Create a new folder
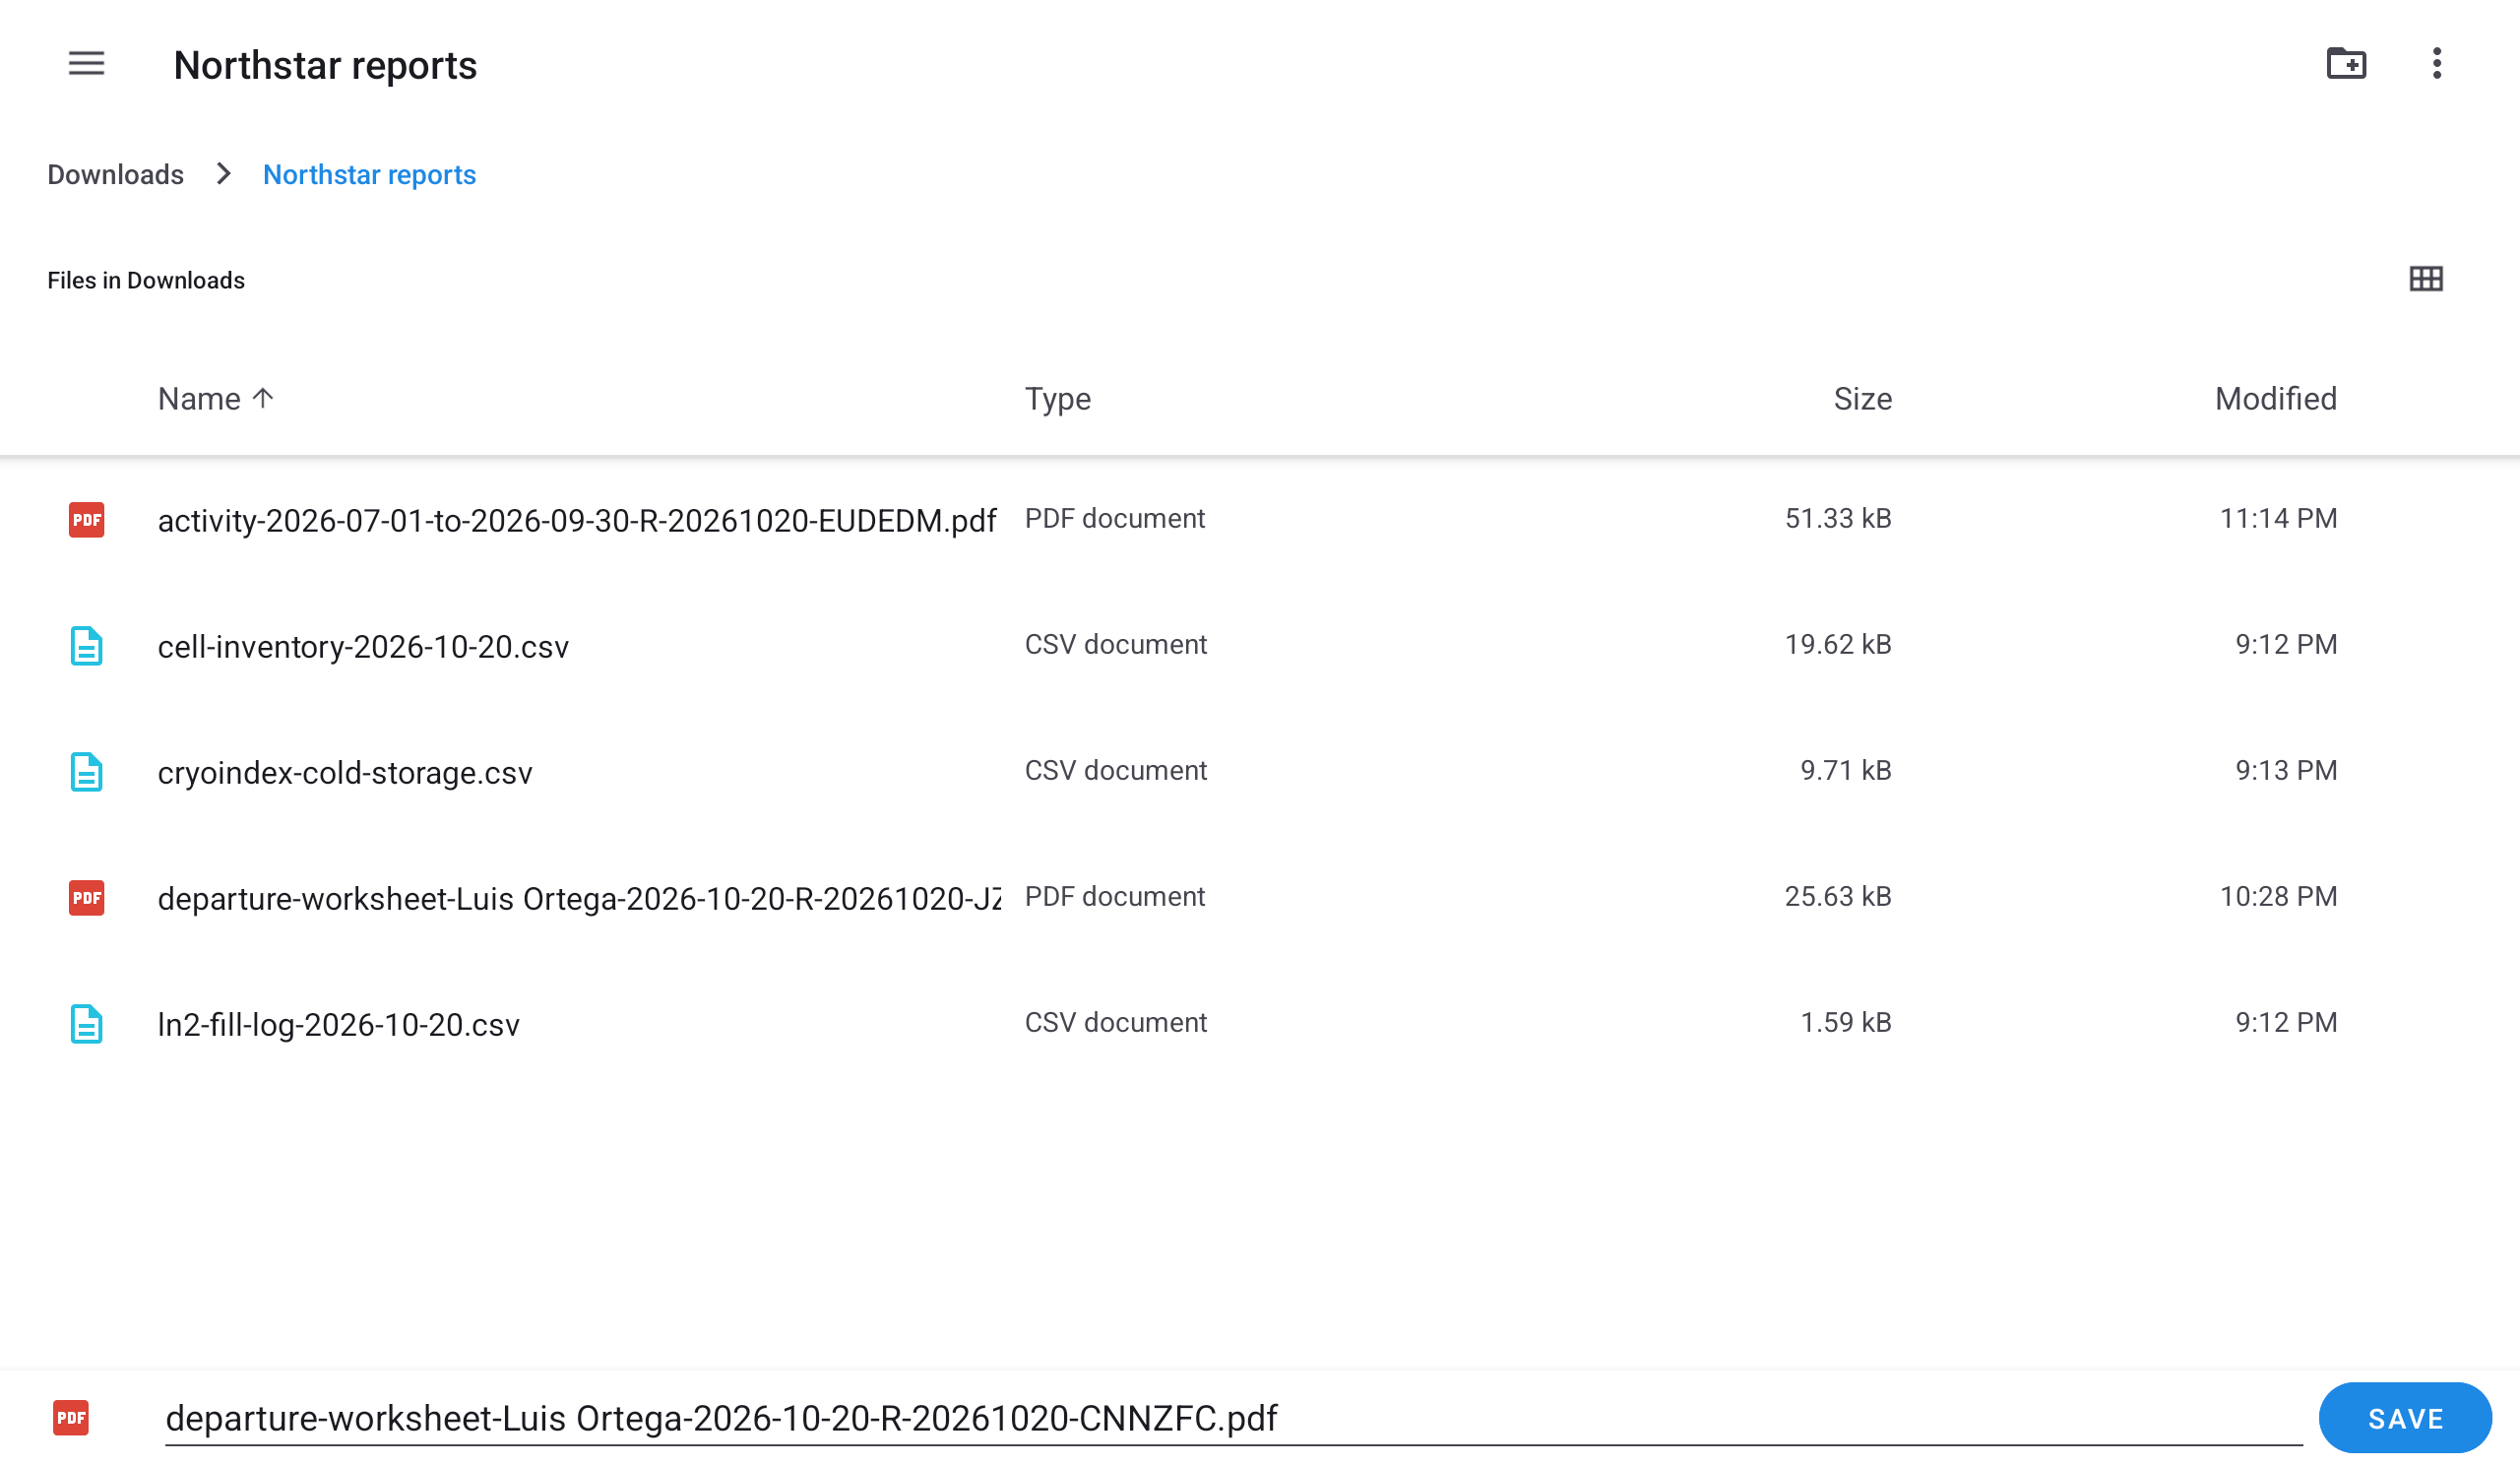Viewport: 2520px width, 1465px height. [x=2346, y=64]
